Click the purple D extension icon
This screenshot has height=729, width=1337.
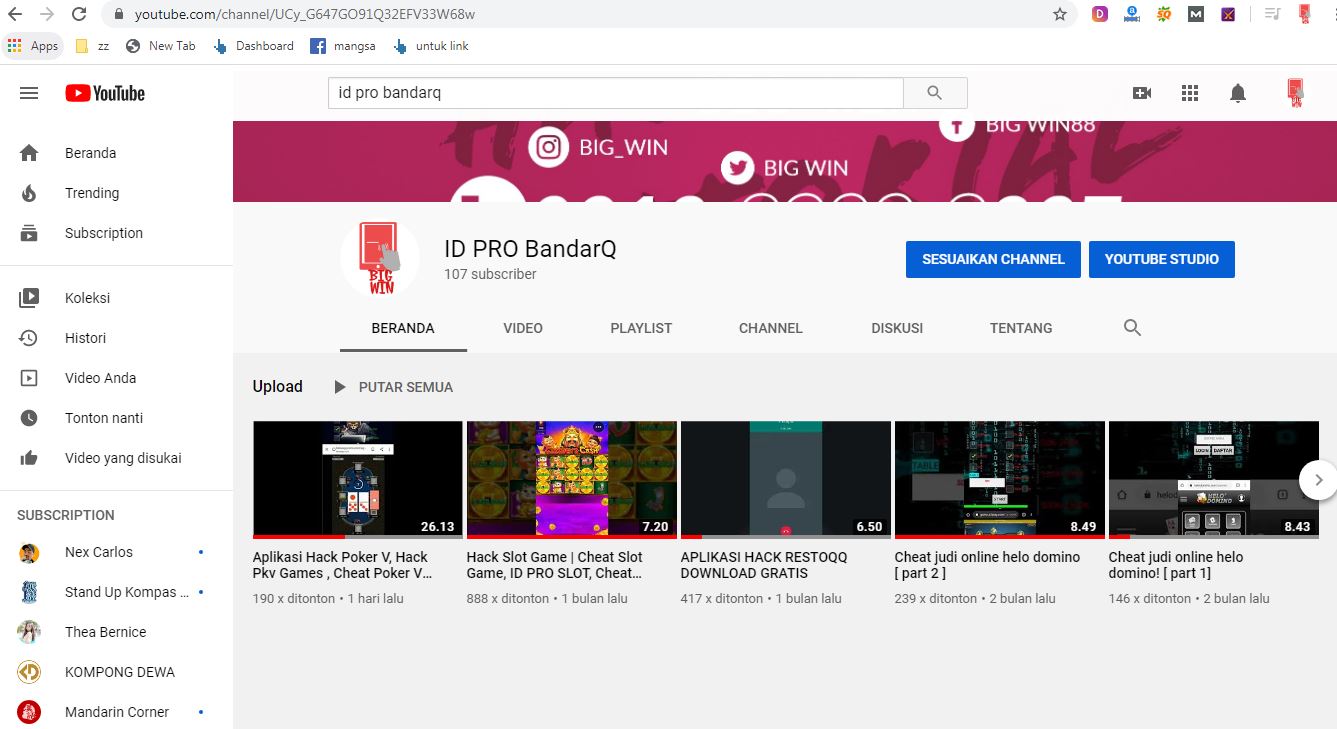tap(1100, 14)
